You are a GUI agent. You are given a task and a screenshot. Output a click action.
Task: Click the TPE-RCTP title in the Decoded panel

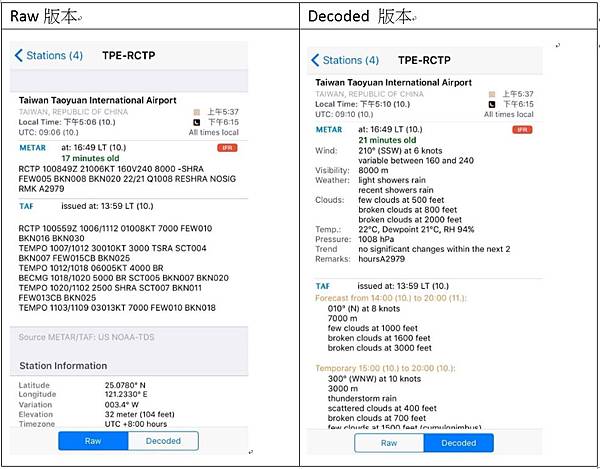[424, 60]
